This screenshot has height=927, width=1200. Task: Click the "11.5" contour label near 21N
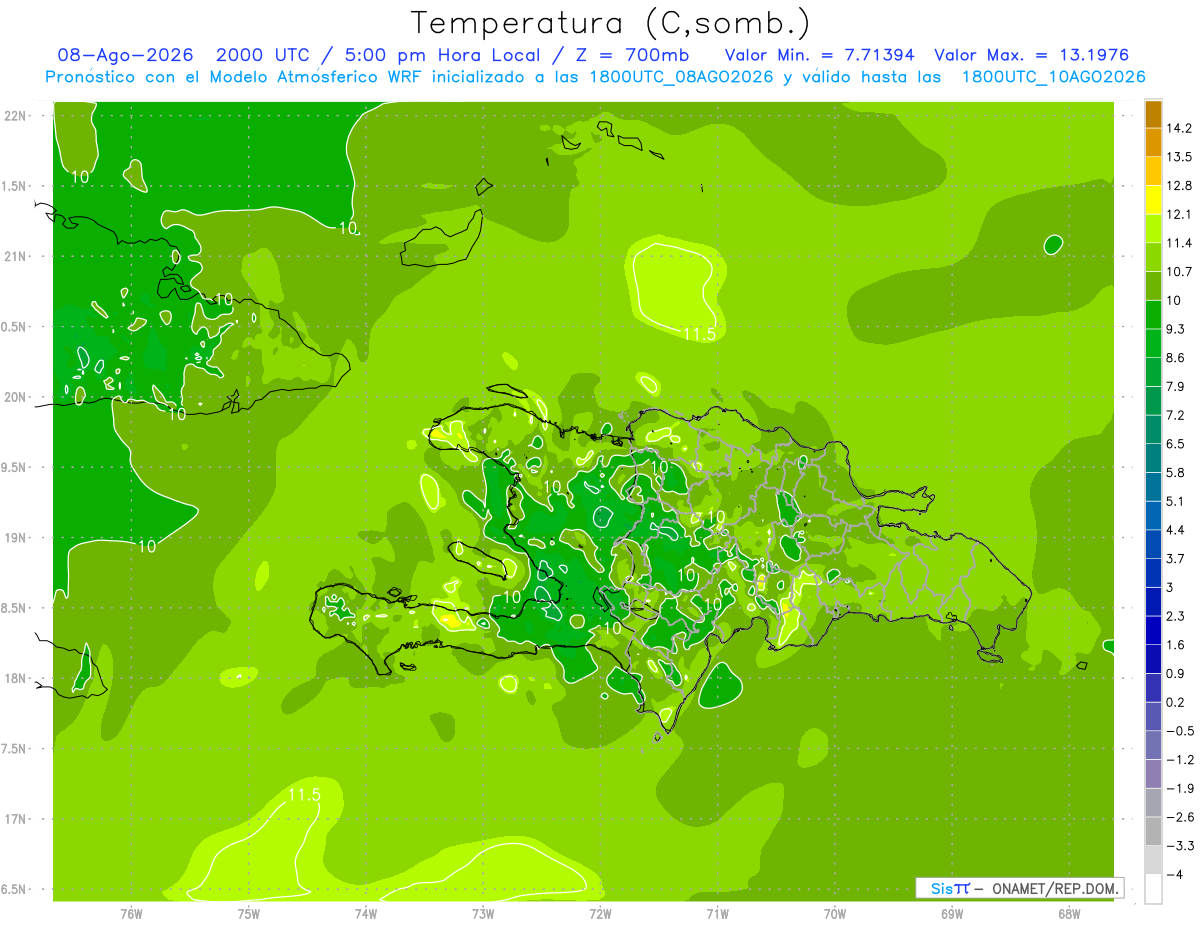[700, 333]
